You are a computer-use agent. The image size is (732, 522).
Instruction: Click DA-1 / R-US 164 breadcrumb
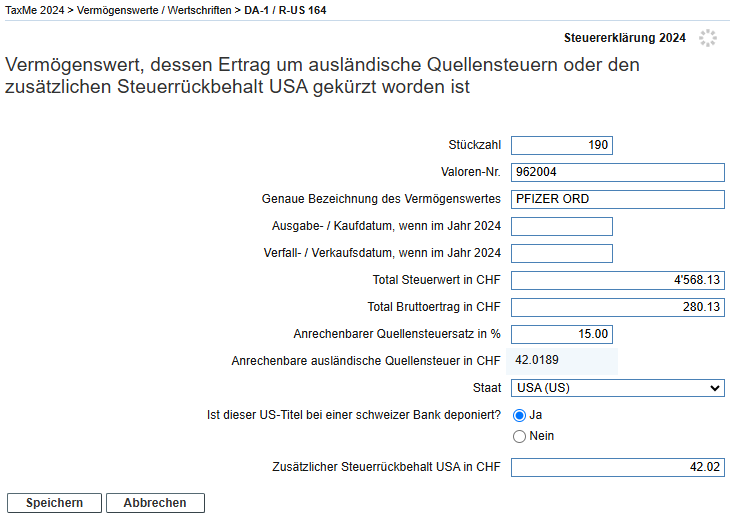(285, 10)
